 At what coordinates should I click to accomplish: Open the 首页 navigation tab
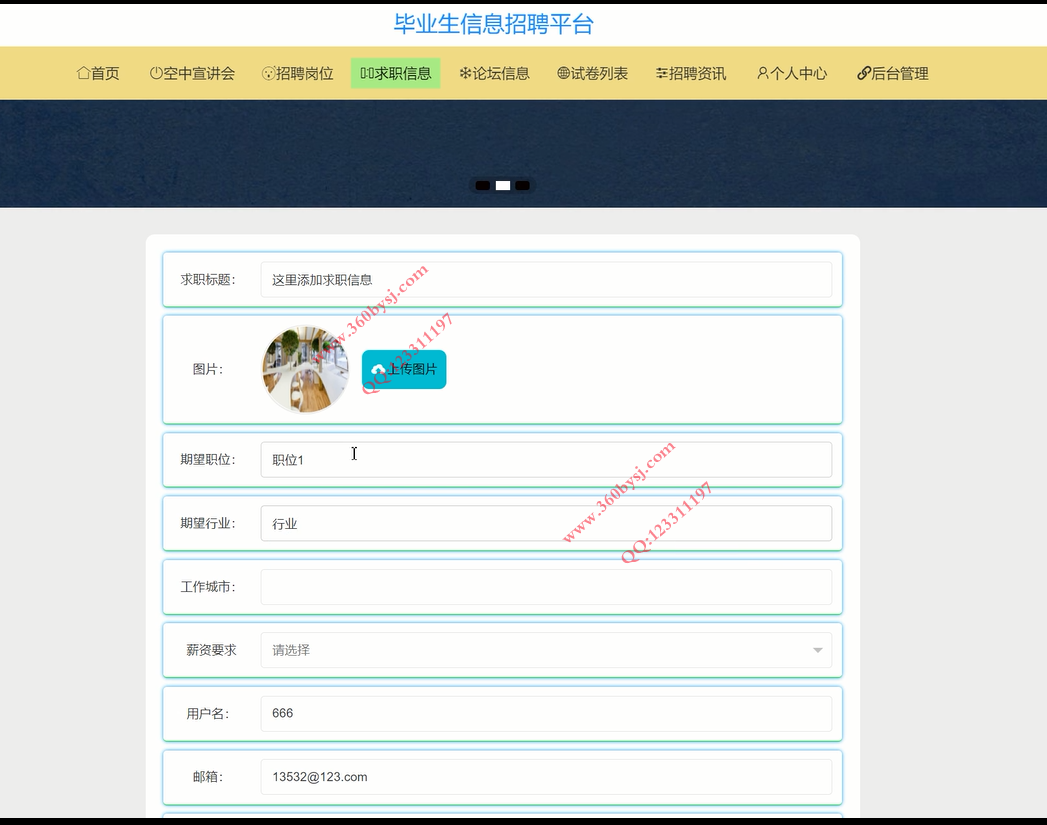[x=98, y=73]
